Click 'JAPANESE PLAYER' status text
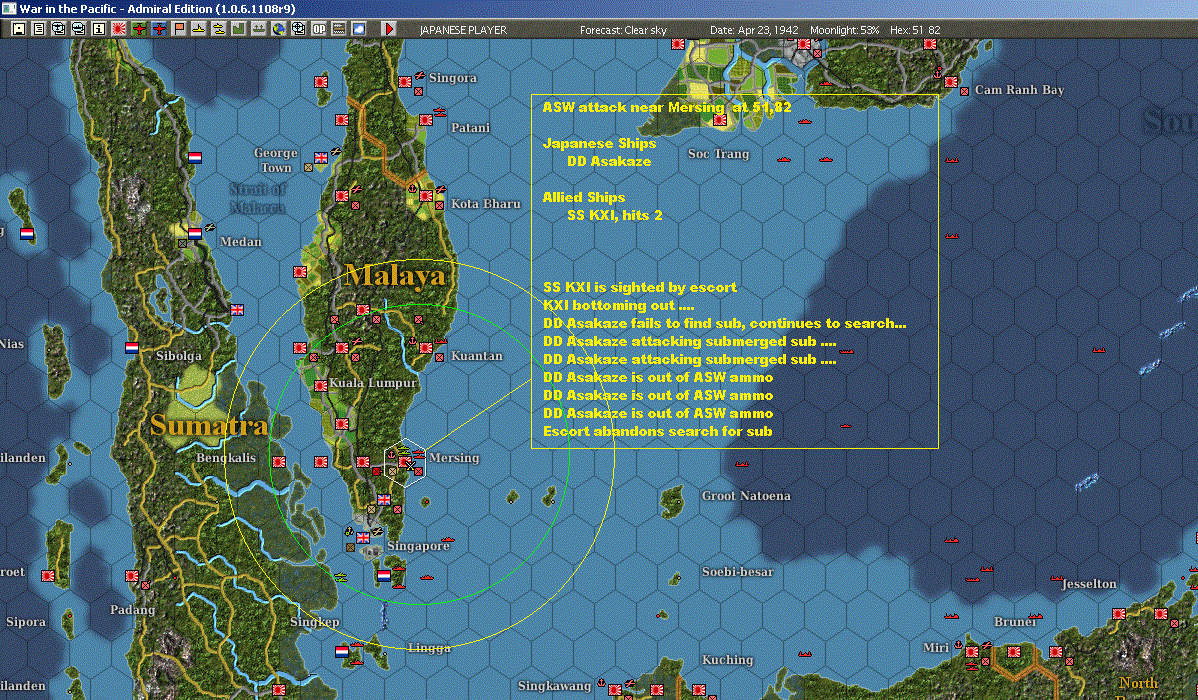The width and height of the screenshot is (1198, 700). pos(463,30)
